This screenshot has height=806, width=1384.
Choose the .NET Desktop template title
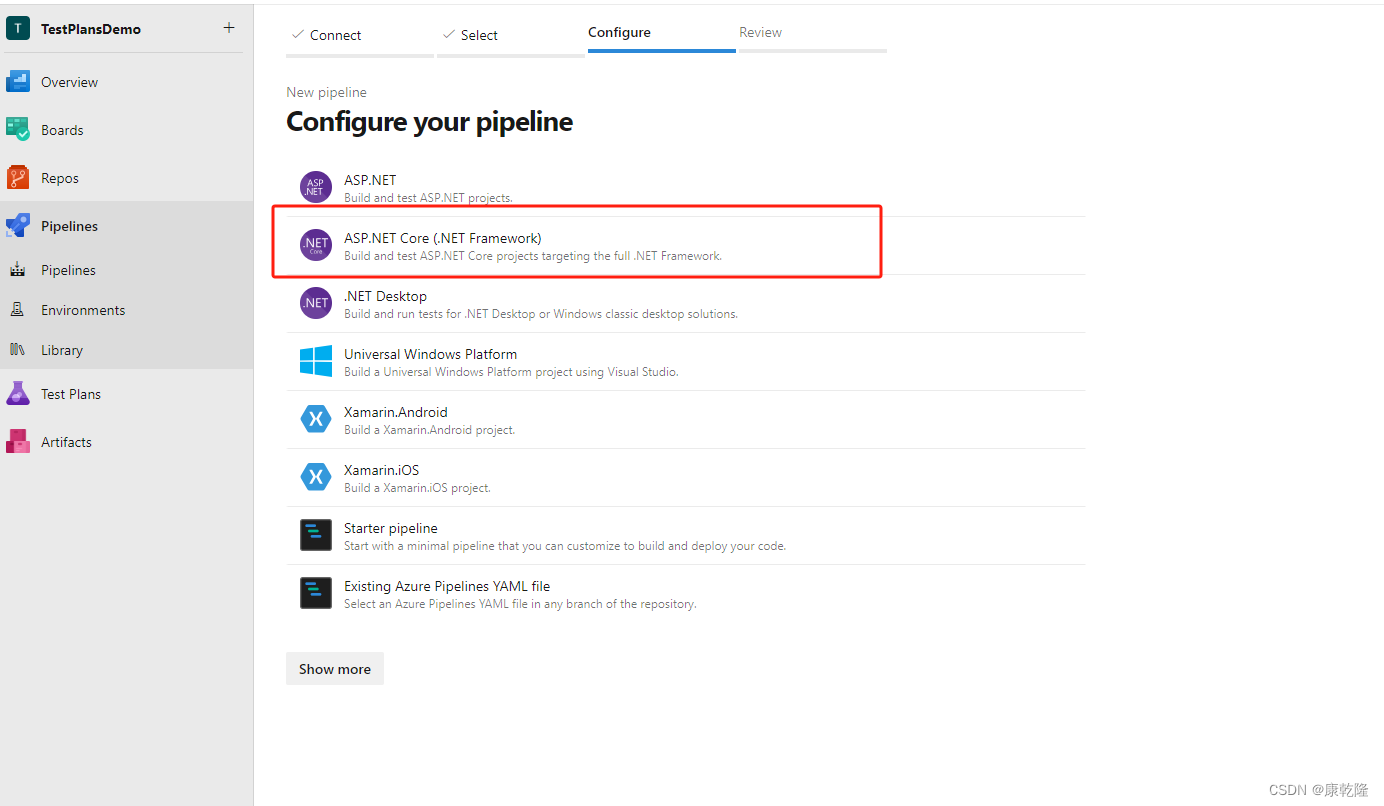click(x=385, y=296)
